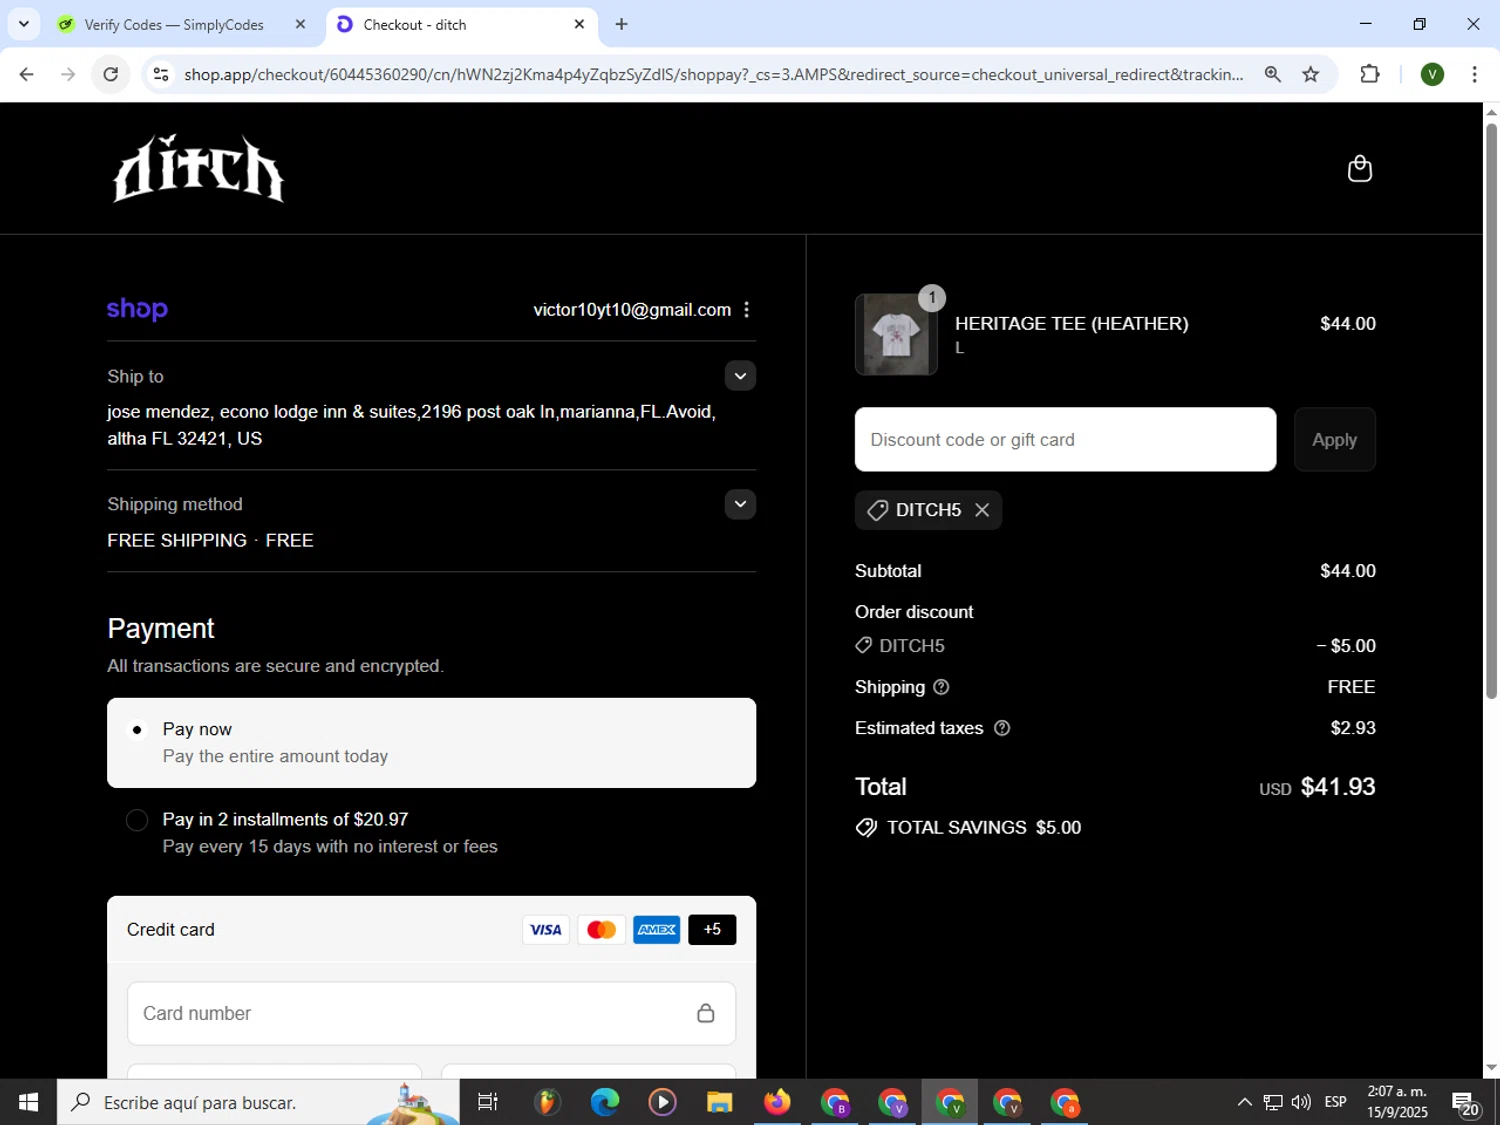Viewport: 1500px width, 1125px height.
Task: Open Microsoft Edge from the taskbar
Action: 604,1102
